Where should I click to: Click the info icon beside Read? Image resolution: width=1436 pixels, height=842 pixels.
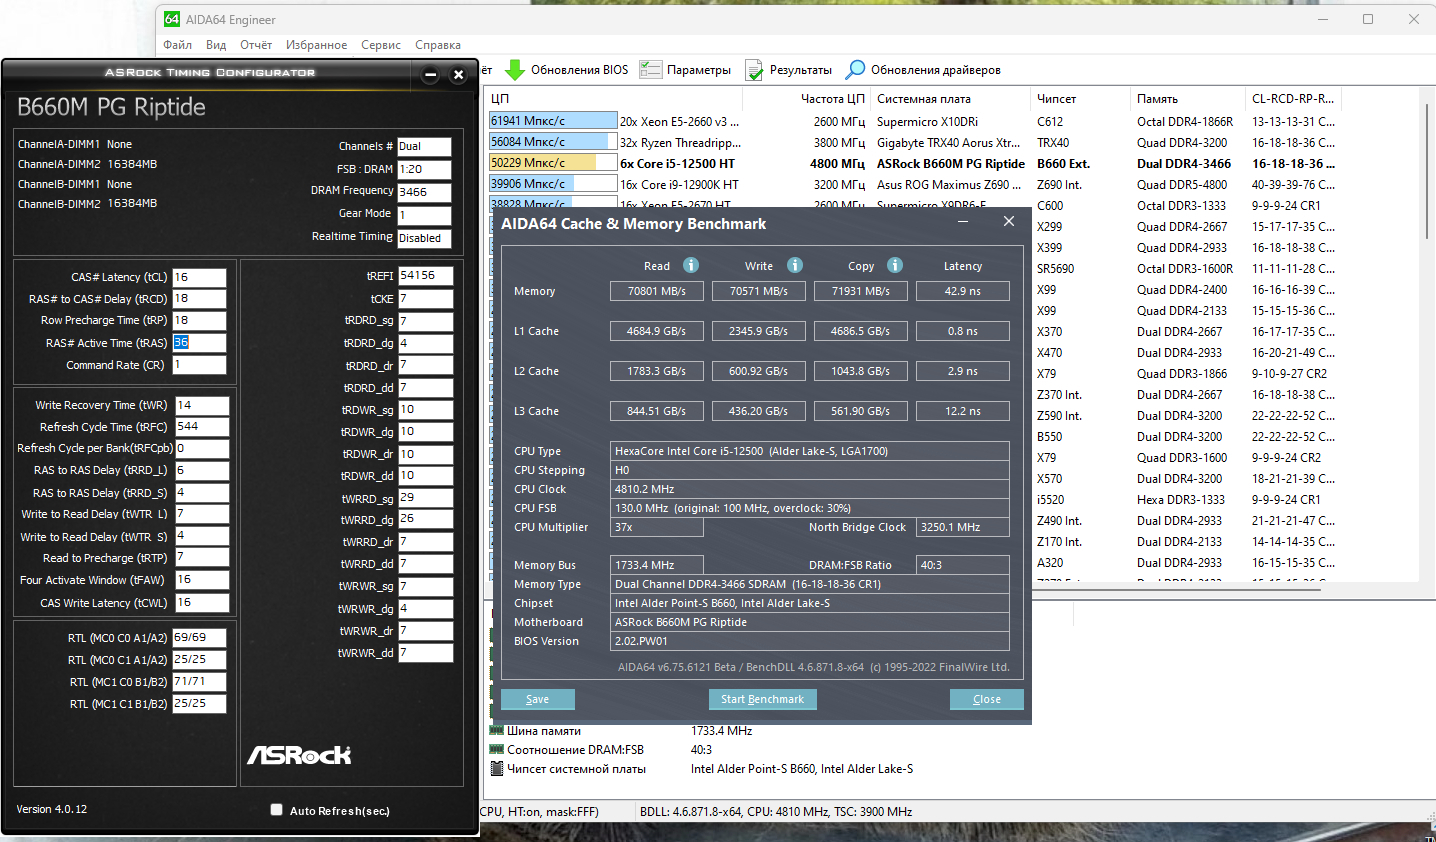[691, 265]
